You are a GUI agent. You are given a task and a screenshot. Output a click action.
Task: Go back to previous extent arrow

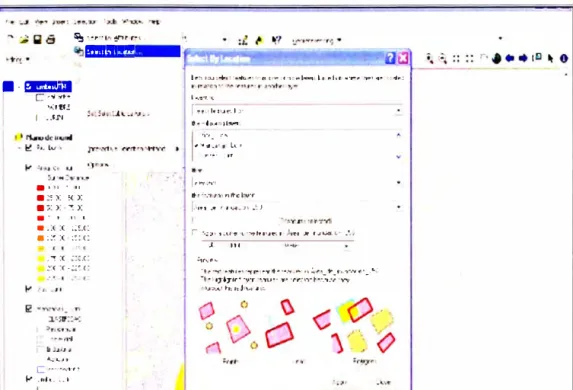(510, 58)
